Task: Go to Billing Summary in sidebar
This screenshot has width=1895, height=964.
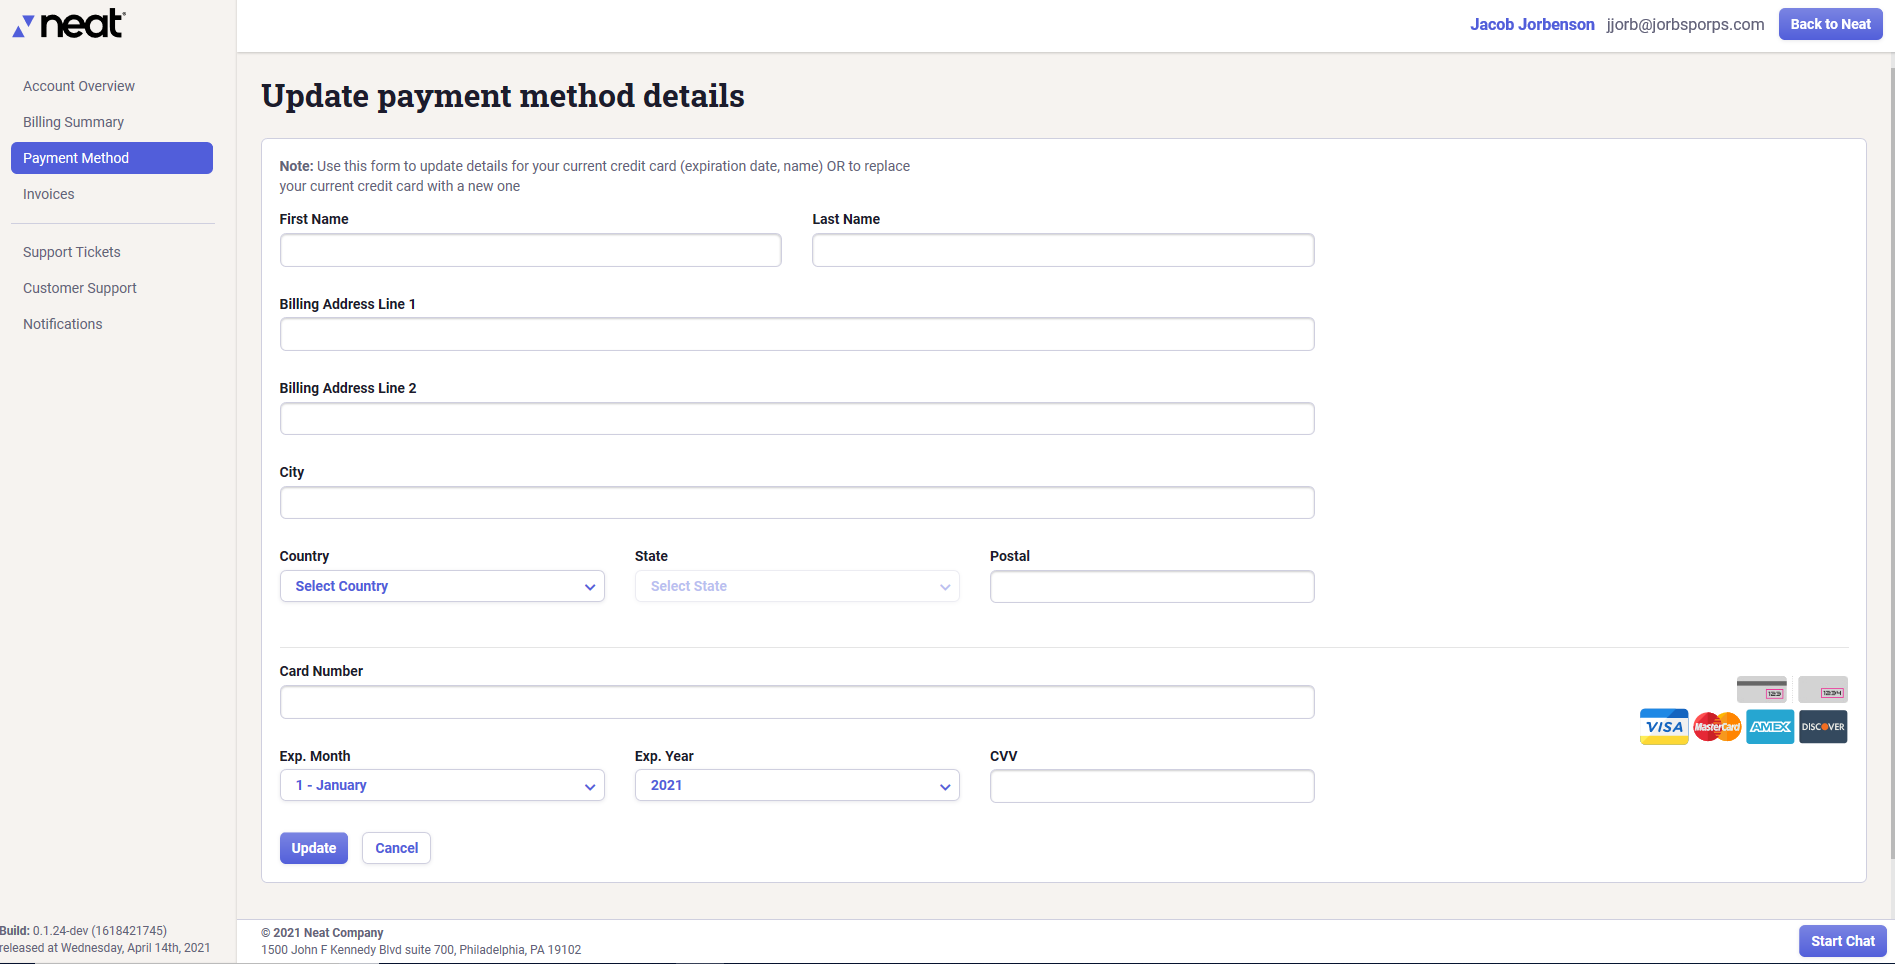Action: (74, 122)
